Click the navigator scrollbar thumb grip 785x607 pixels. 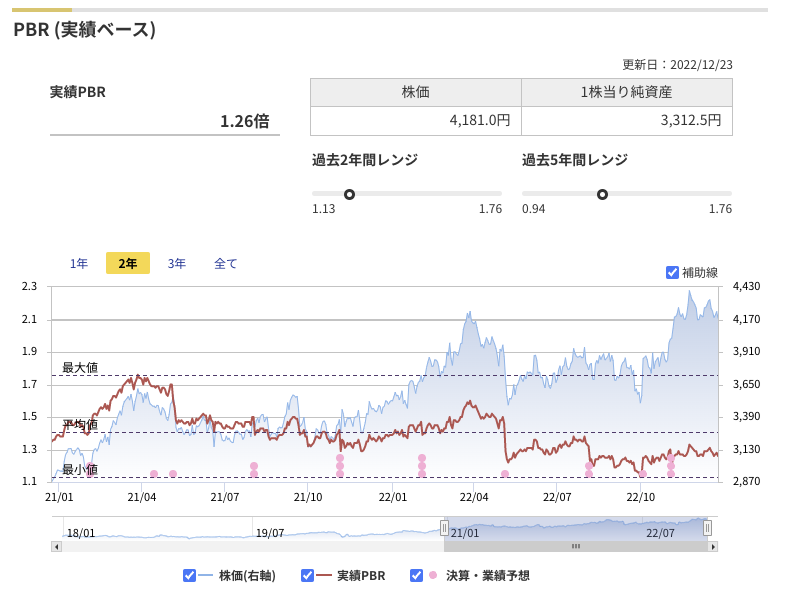tap(576, 546)
